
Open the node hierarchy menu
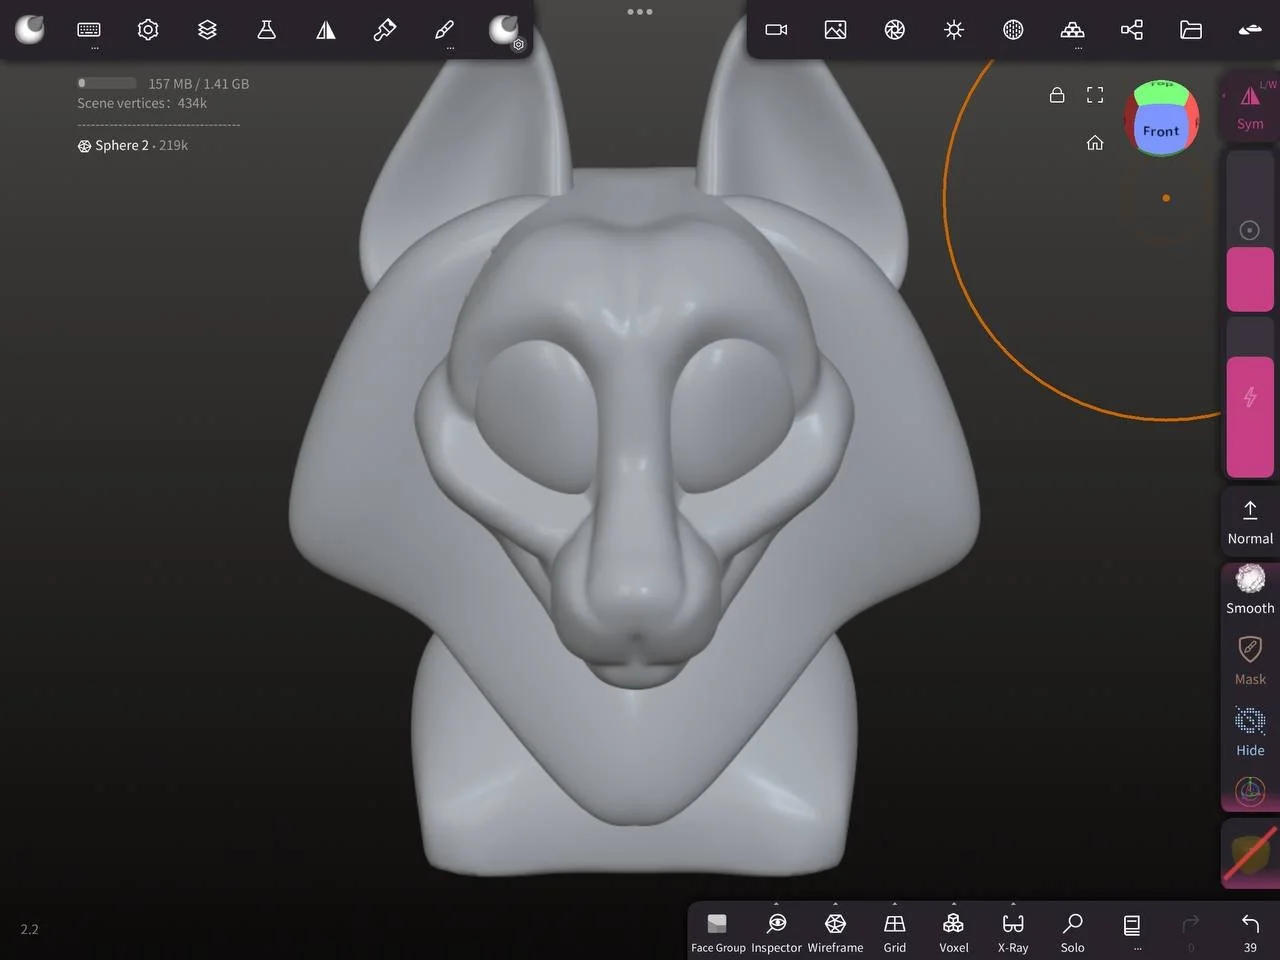tap(1132, 30)
